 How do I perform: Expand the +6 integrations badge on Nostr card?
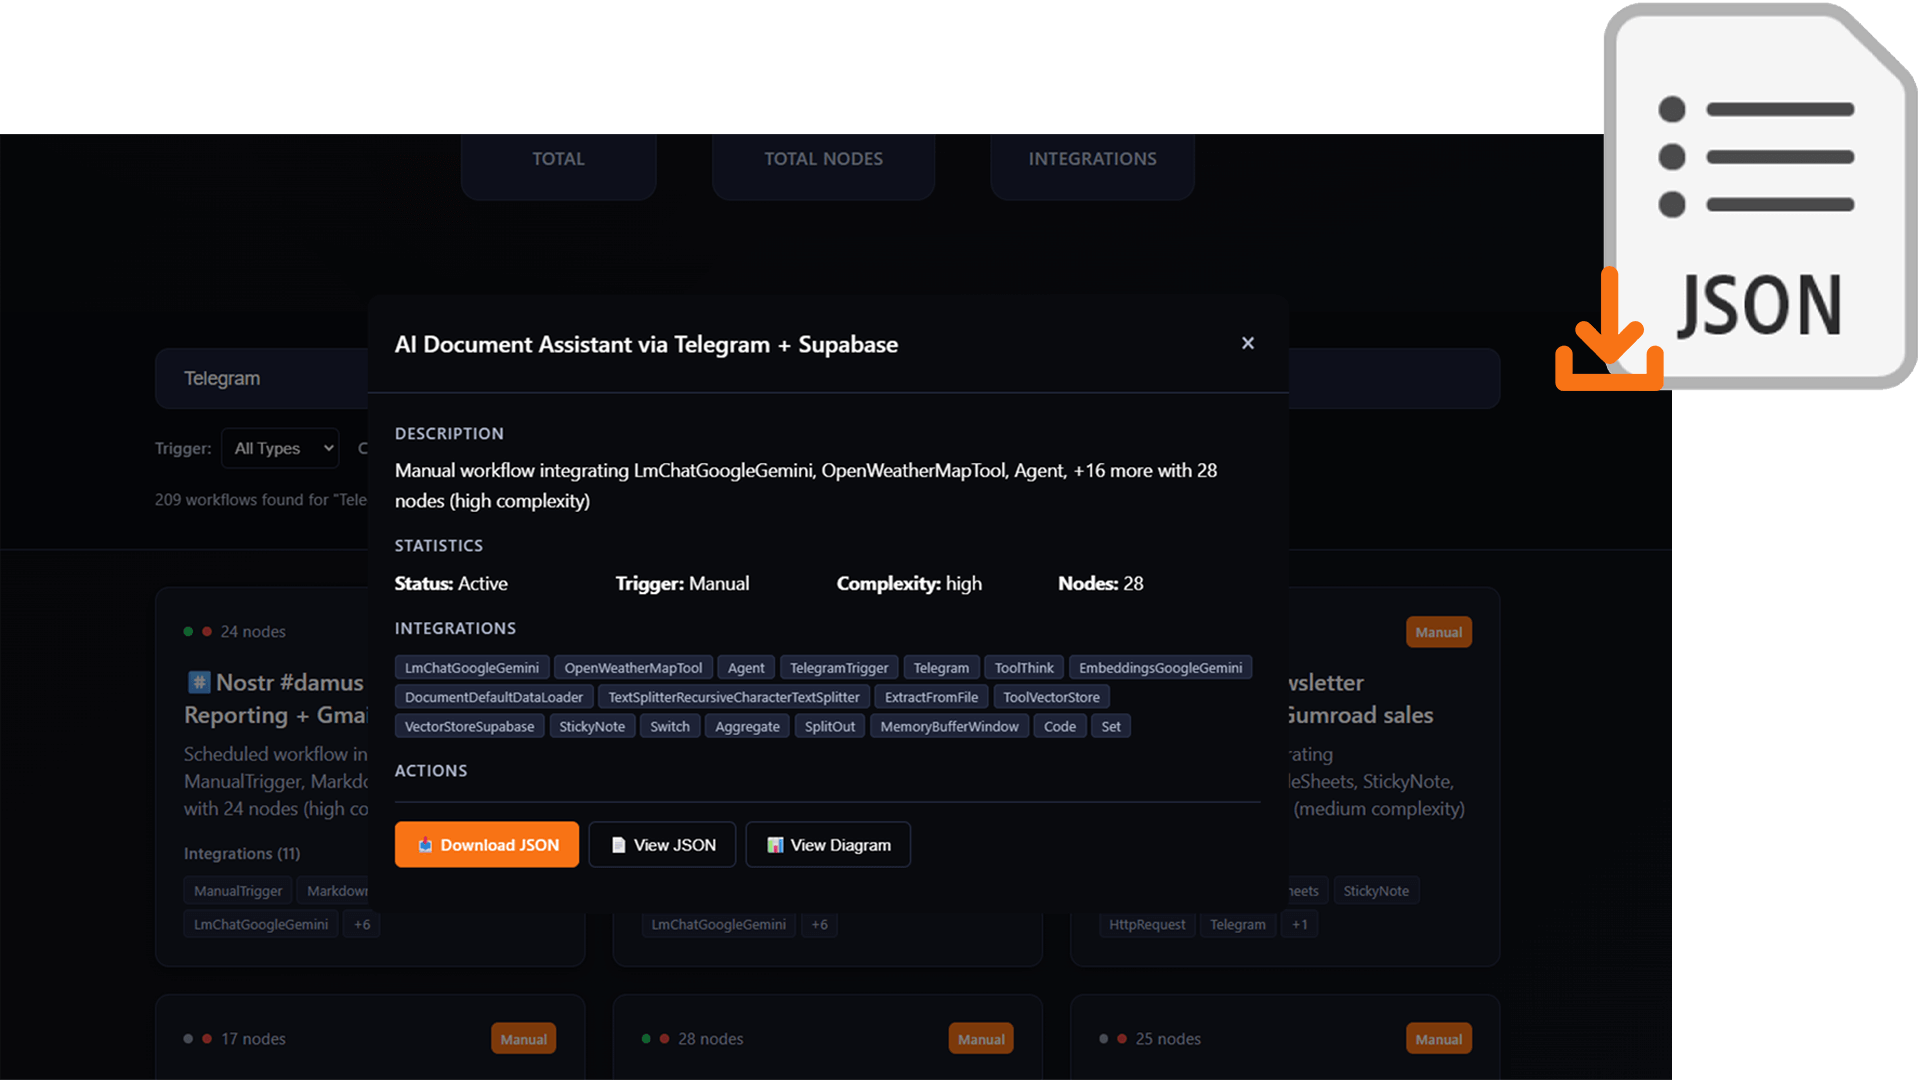(x=362, y=925)
